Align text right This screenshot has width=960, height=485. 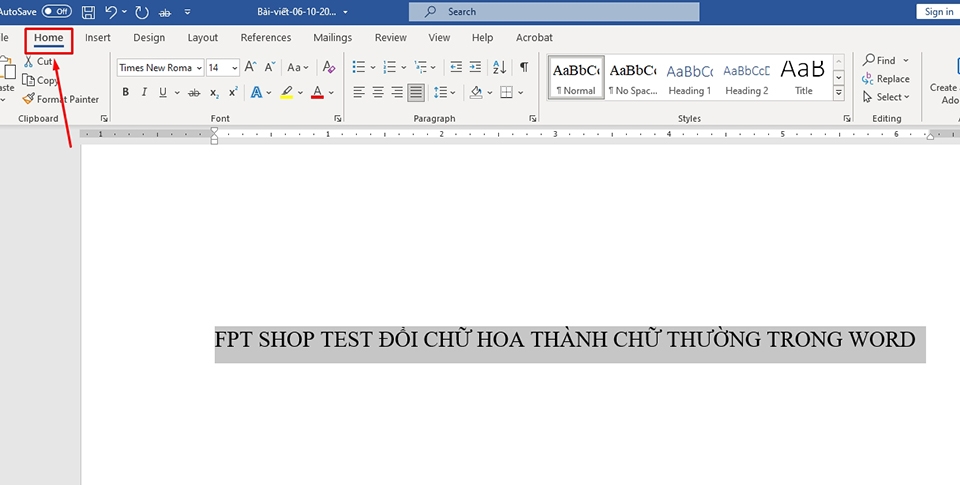click(x=397, y=92)
